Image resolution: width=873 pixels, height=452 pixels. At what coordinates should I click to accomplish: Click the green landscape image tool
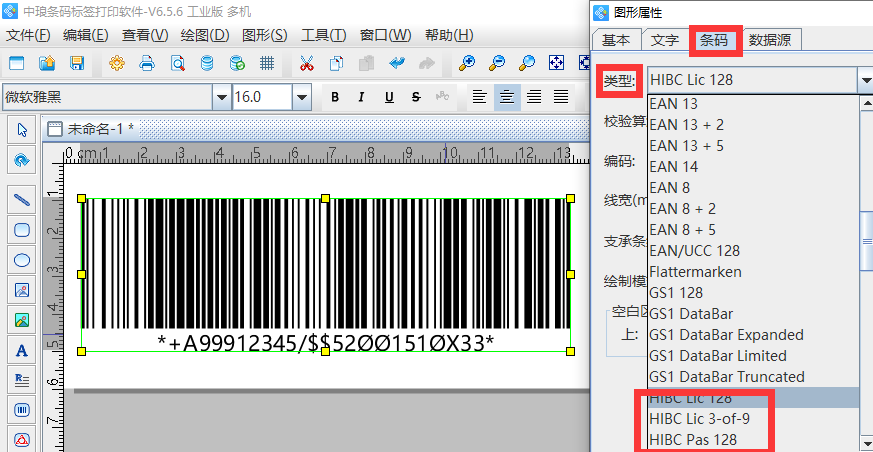click(22, 320)
